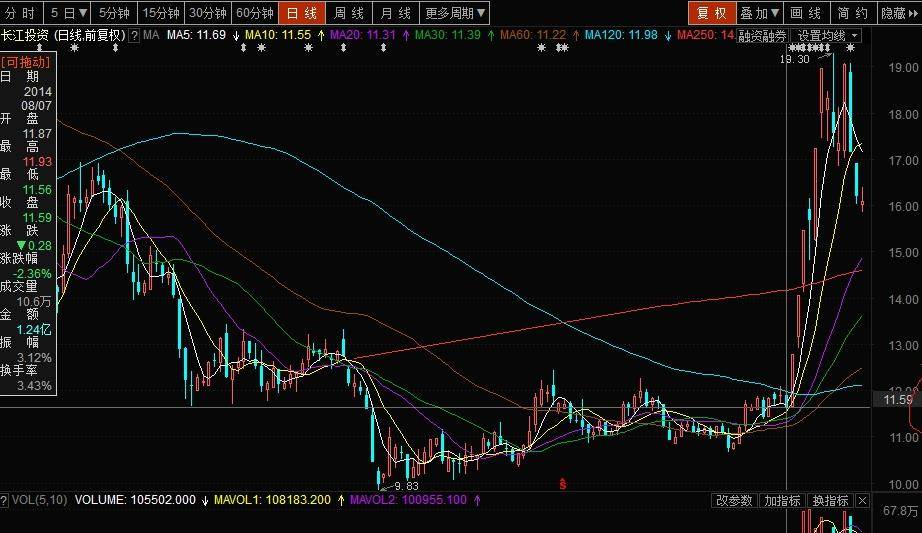Toggle 复权 price adjustment mode
The height and width of the screenshot is (533, 922).
pos(710,13)
